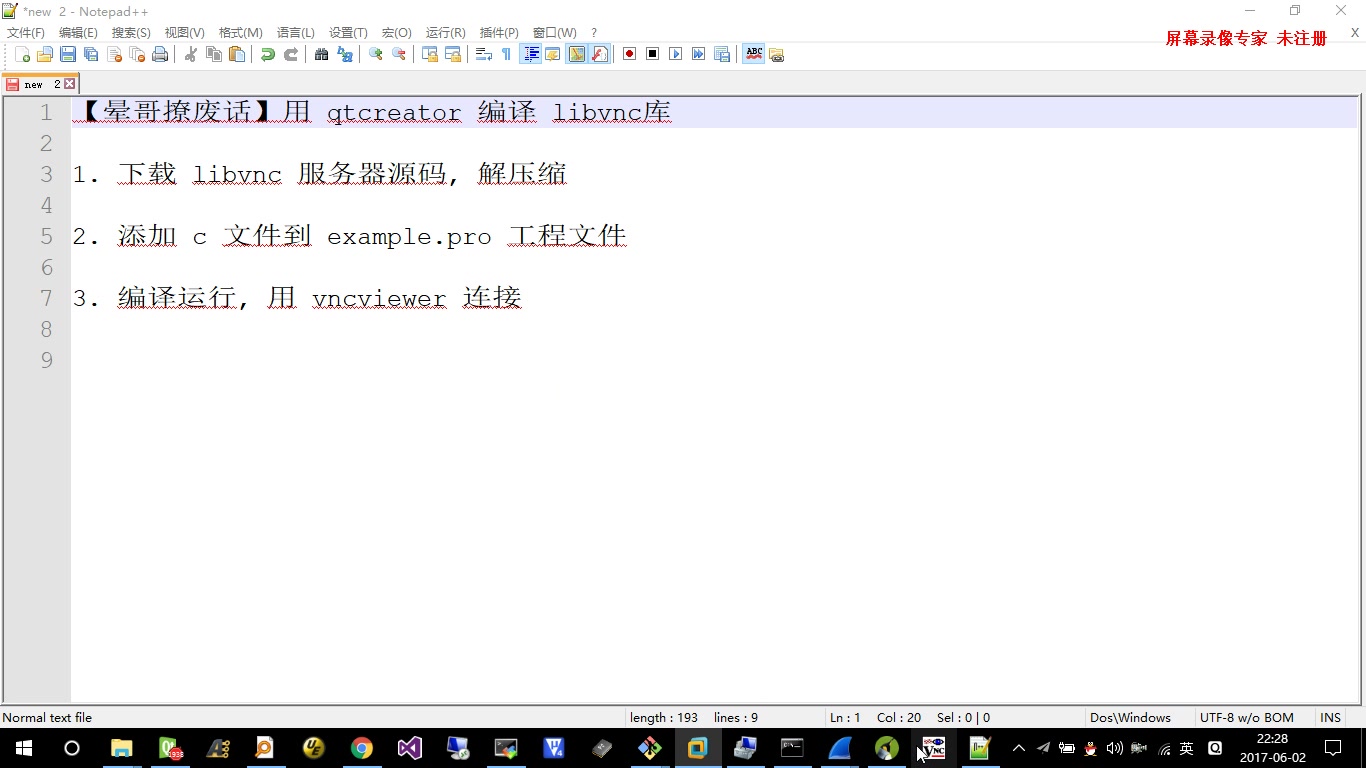Click the Dos\Windows line ending status field
The height and width of the screenshot is (768, 1366).
1130,717
